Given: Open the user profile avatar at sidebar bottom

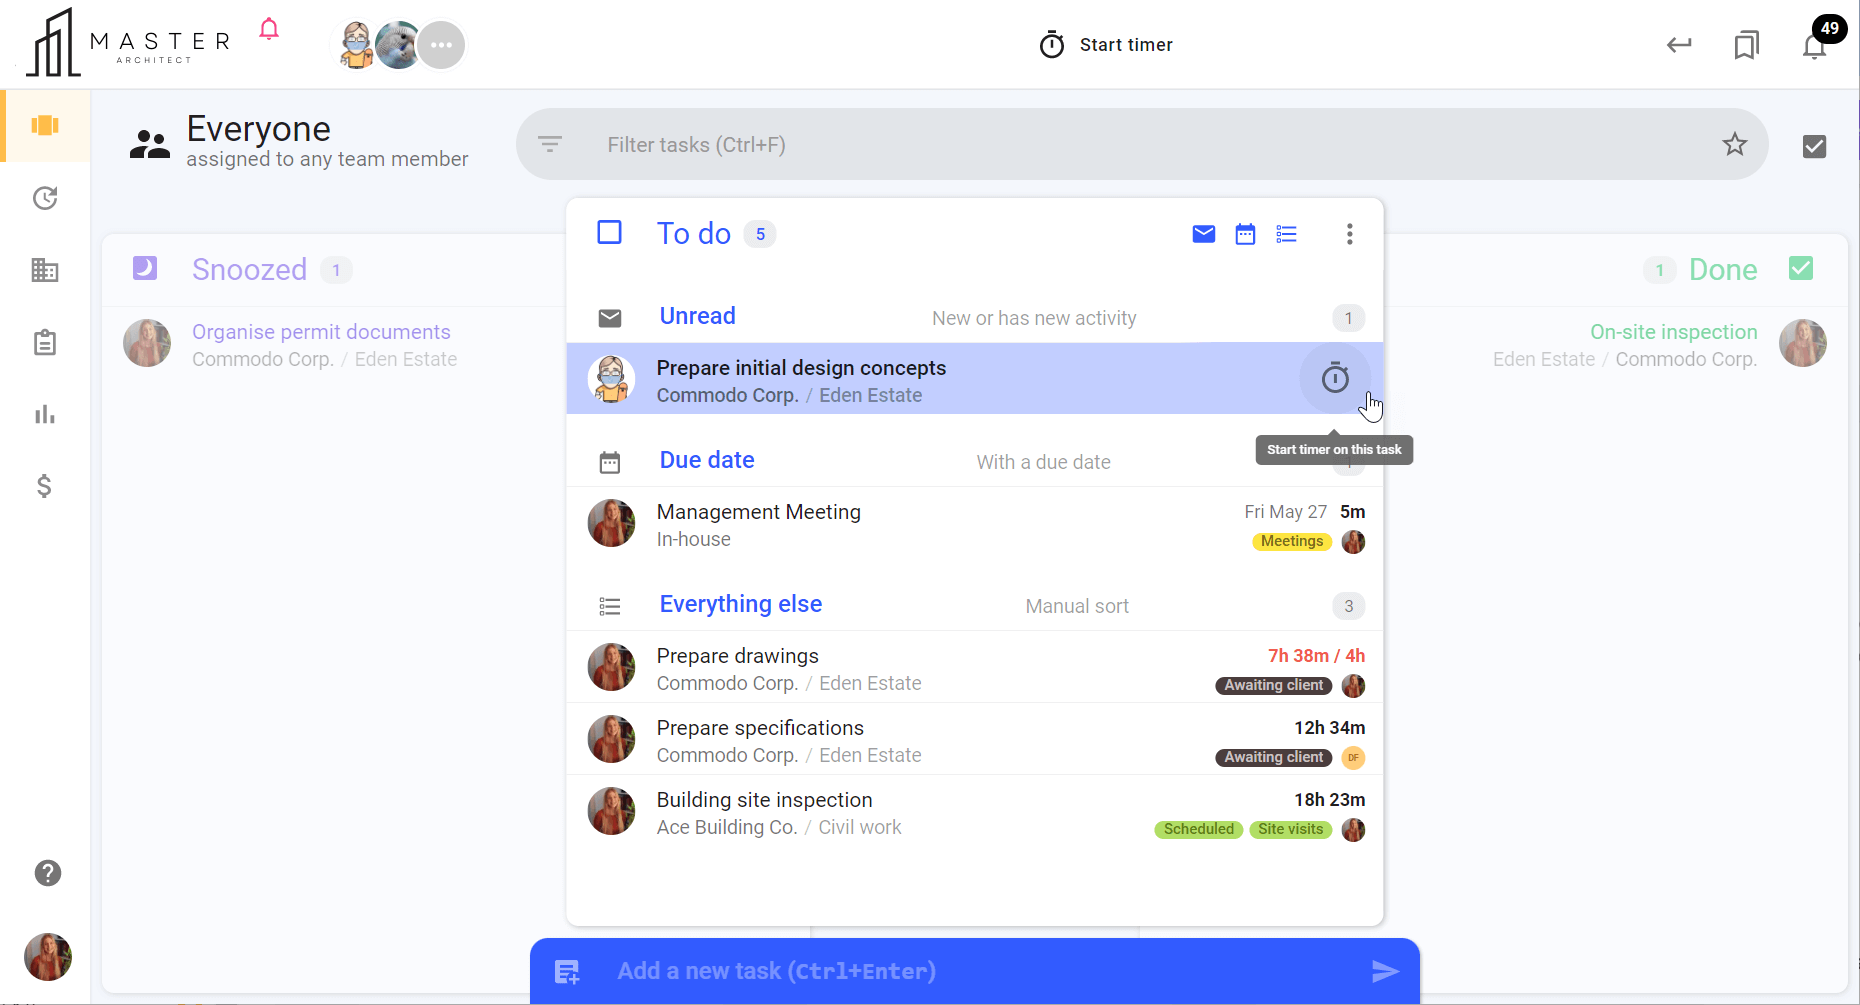Looking at the screenshot, I should click(x=48, y=957).
